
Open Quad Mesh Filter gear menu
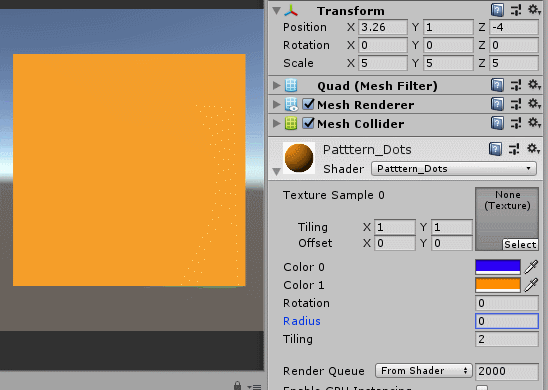click(534, 85)
